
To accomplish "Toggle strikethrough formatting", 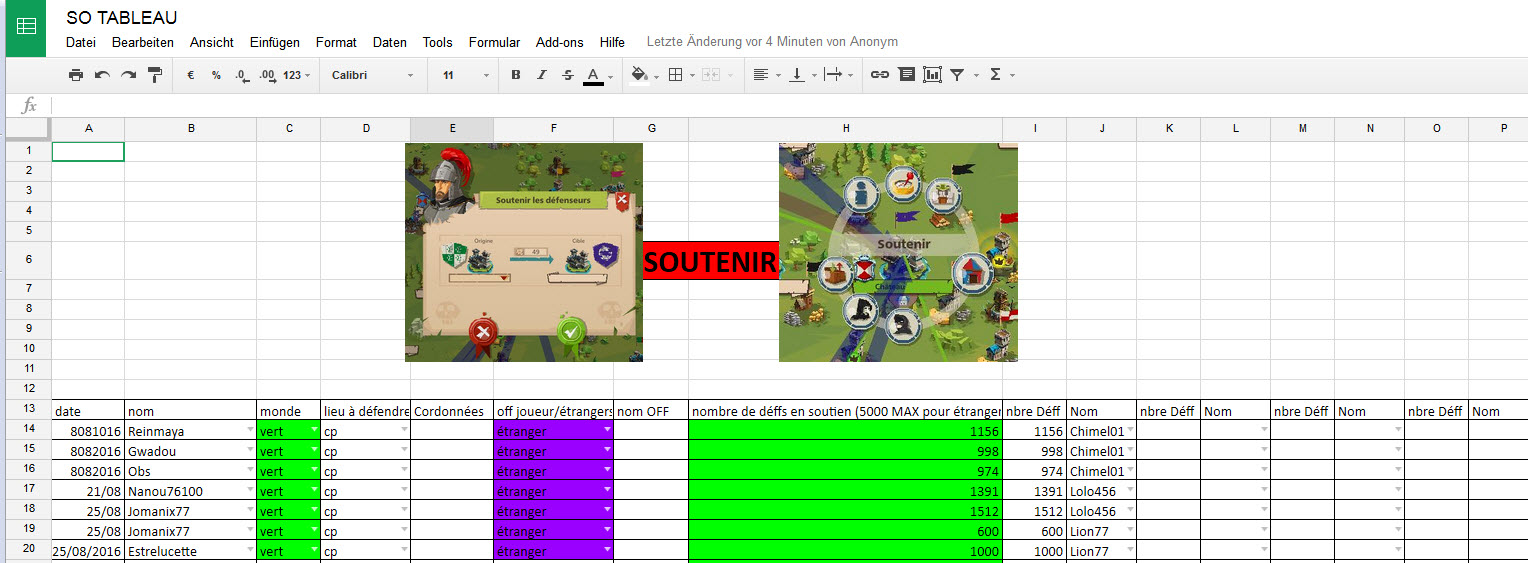I will click(568, 75).
